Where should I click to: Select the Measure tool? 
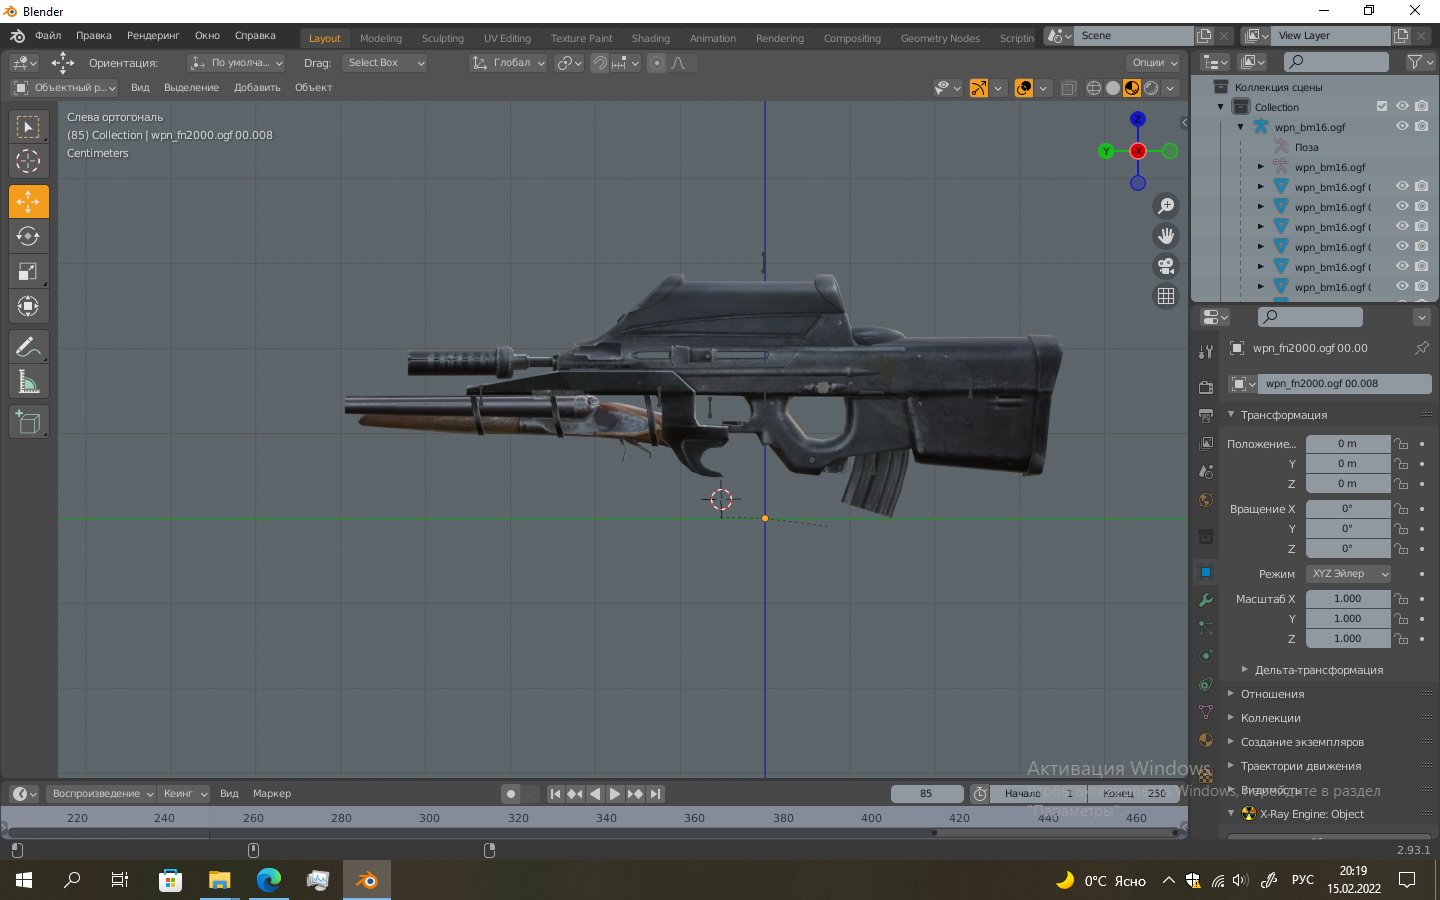(28, 382)
